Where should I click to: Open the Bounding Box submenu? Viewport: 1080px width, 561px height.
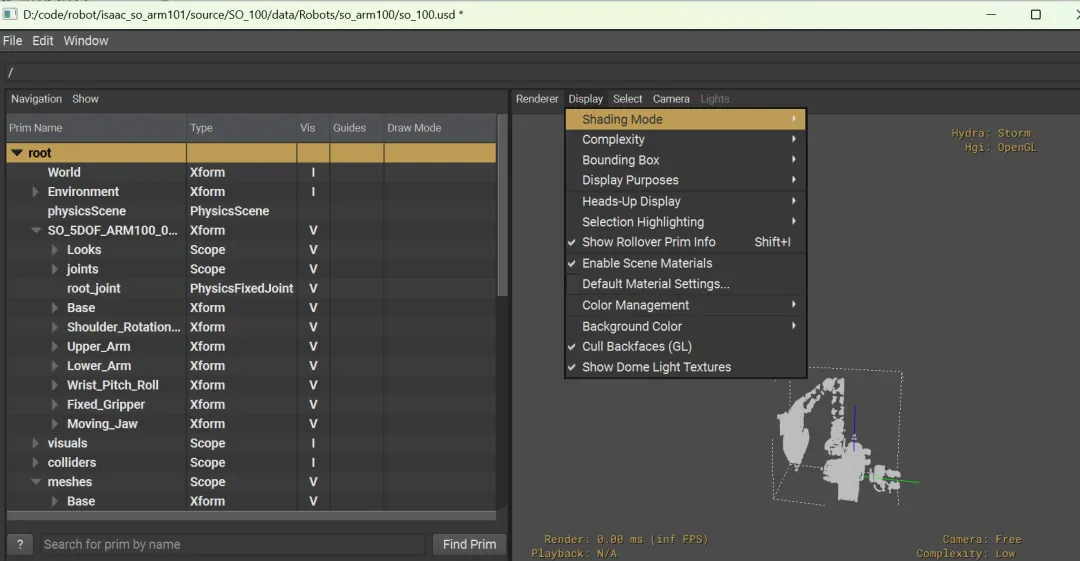(x=685, y=160)
